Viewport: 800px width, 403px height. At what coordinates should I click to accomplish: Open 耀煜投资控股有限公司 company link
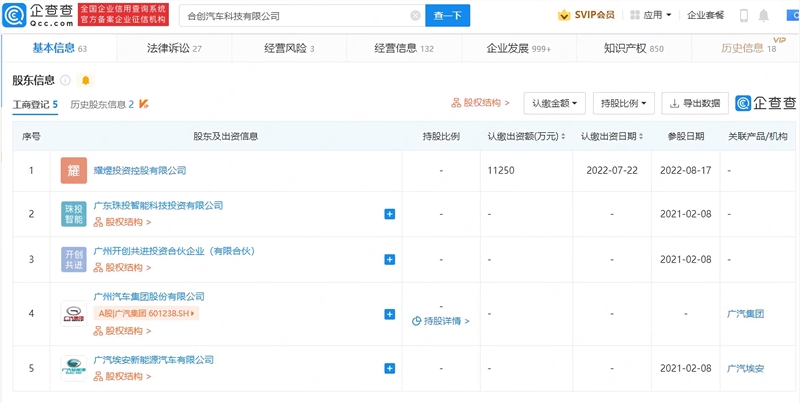(x=140, y=170)
